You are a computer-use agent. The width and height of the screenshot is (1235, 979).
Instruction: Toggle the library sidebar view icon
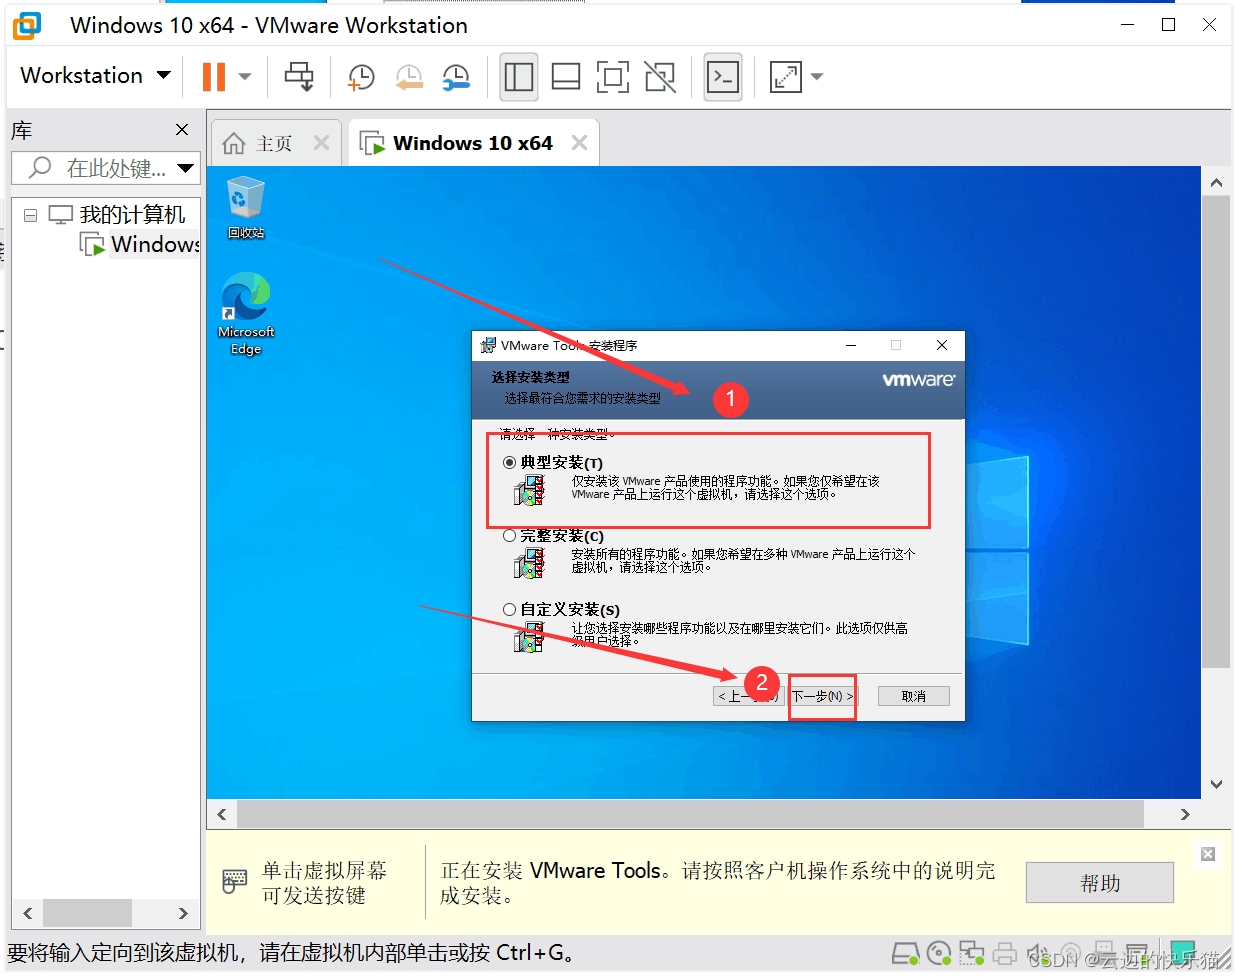(x=519, y=77)
